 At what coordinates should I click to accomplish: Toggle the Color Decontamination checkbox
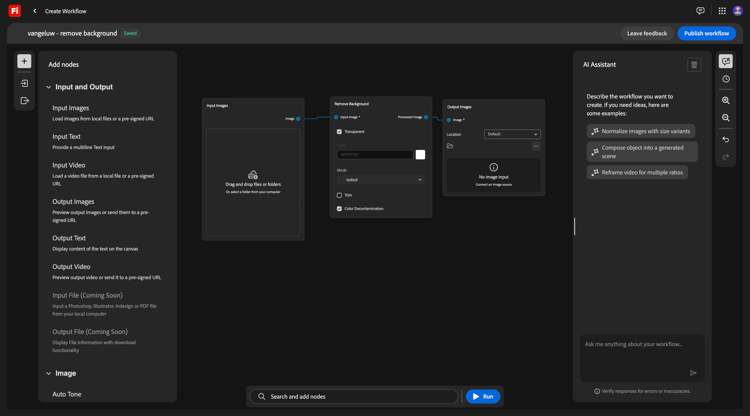pyautogui.click(x=339, y=208)
